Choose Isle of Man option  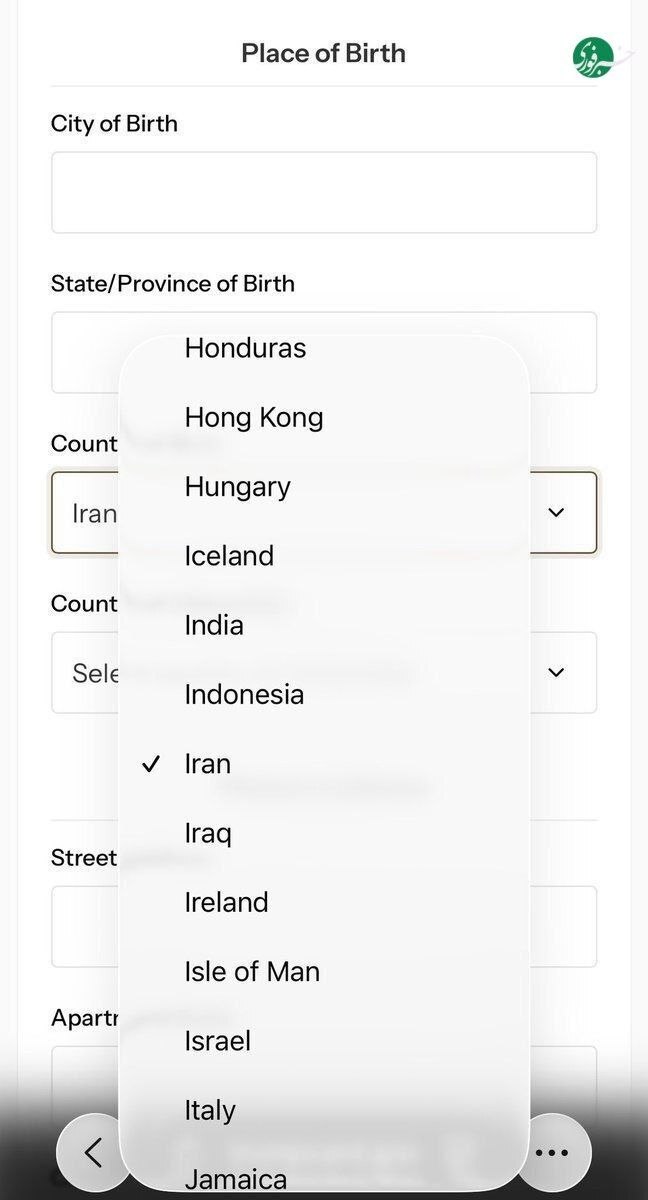pos(252,971)
